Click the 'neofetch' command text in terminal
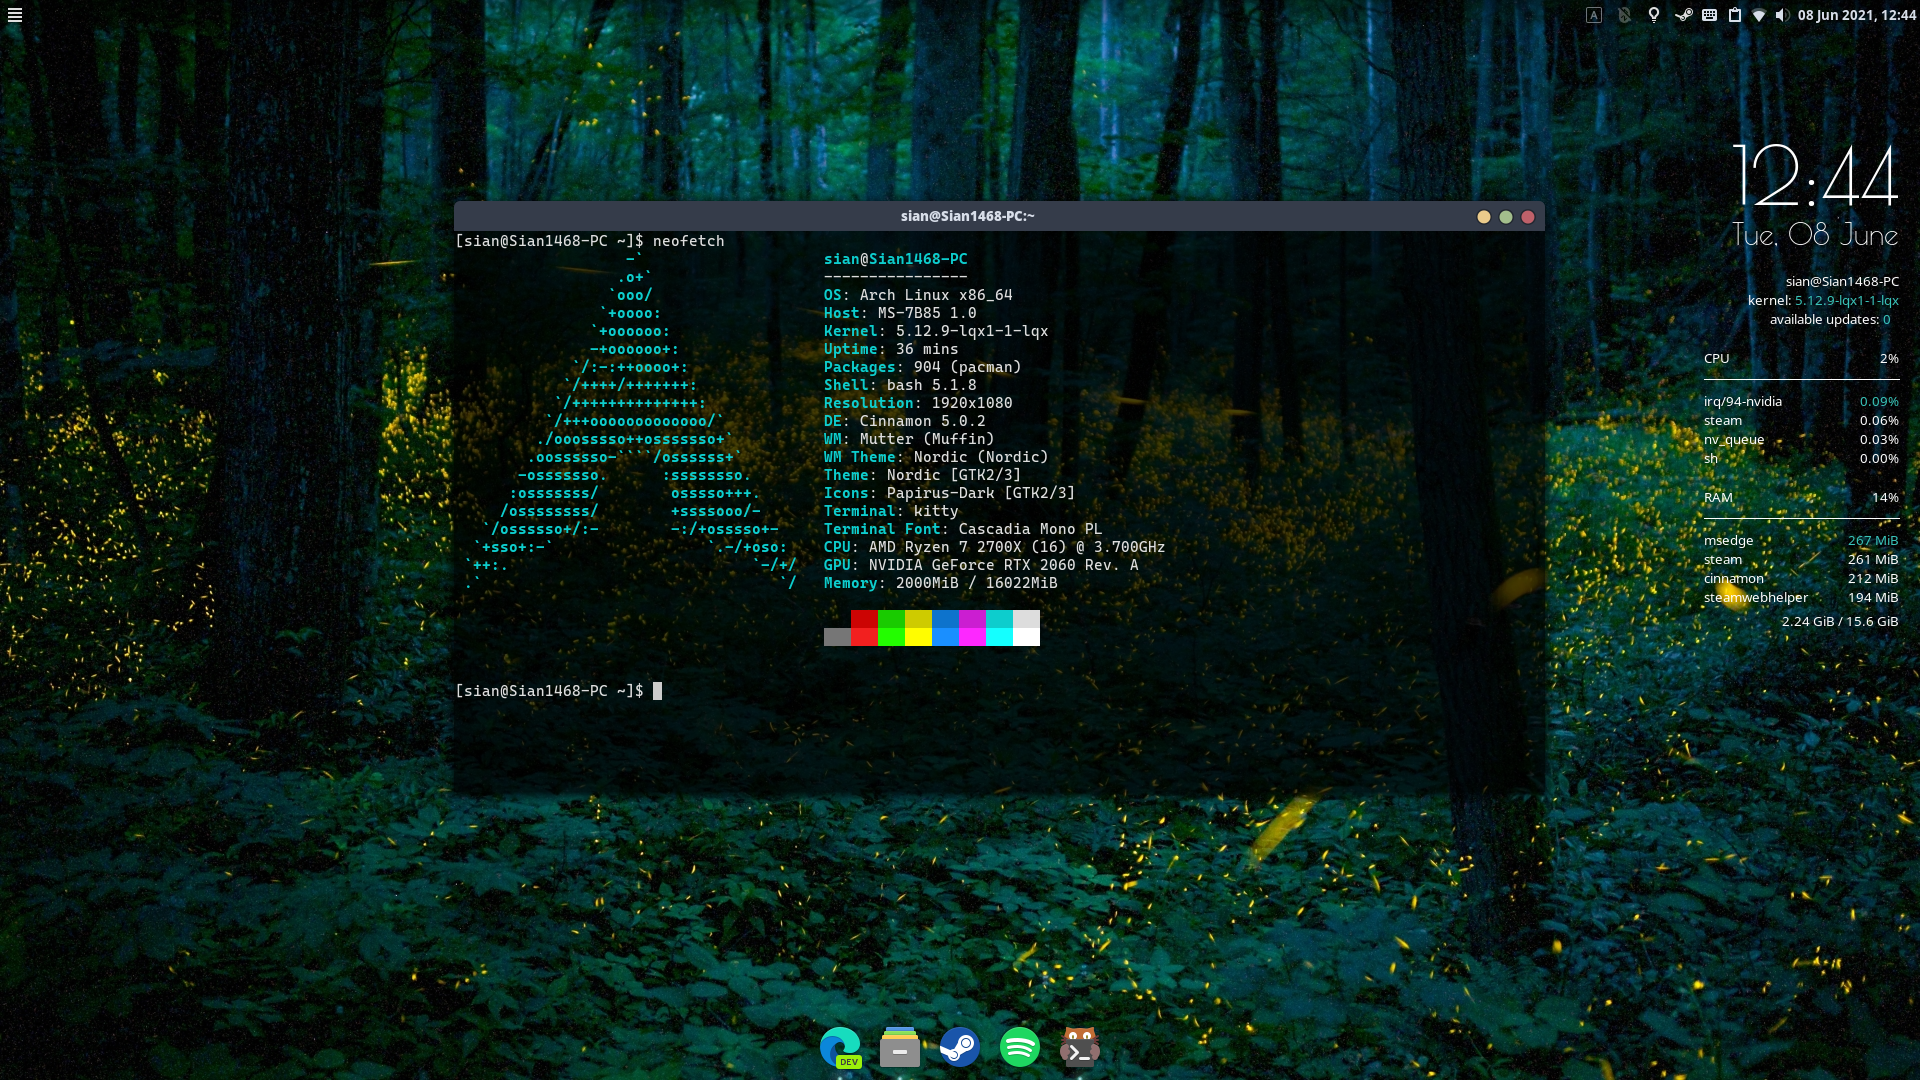 (x=688, y=241)
